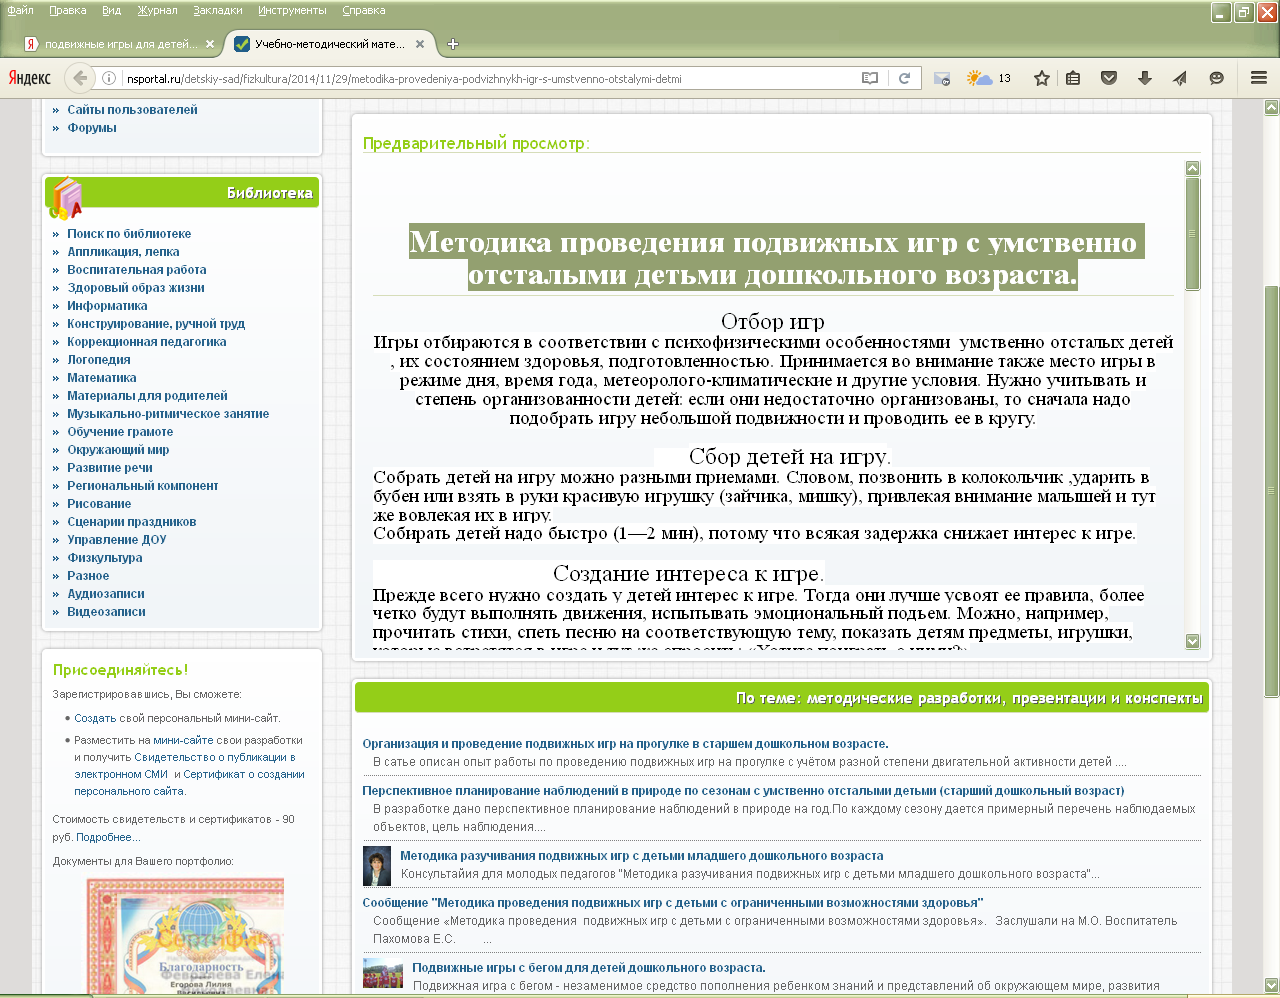Screen dimensions: 1280x998
Task: Select the 'Учебно-методический мате...' tab
Action: point(329,44)
